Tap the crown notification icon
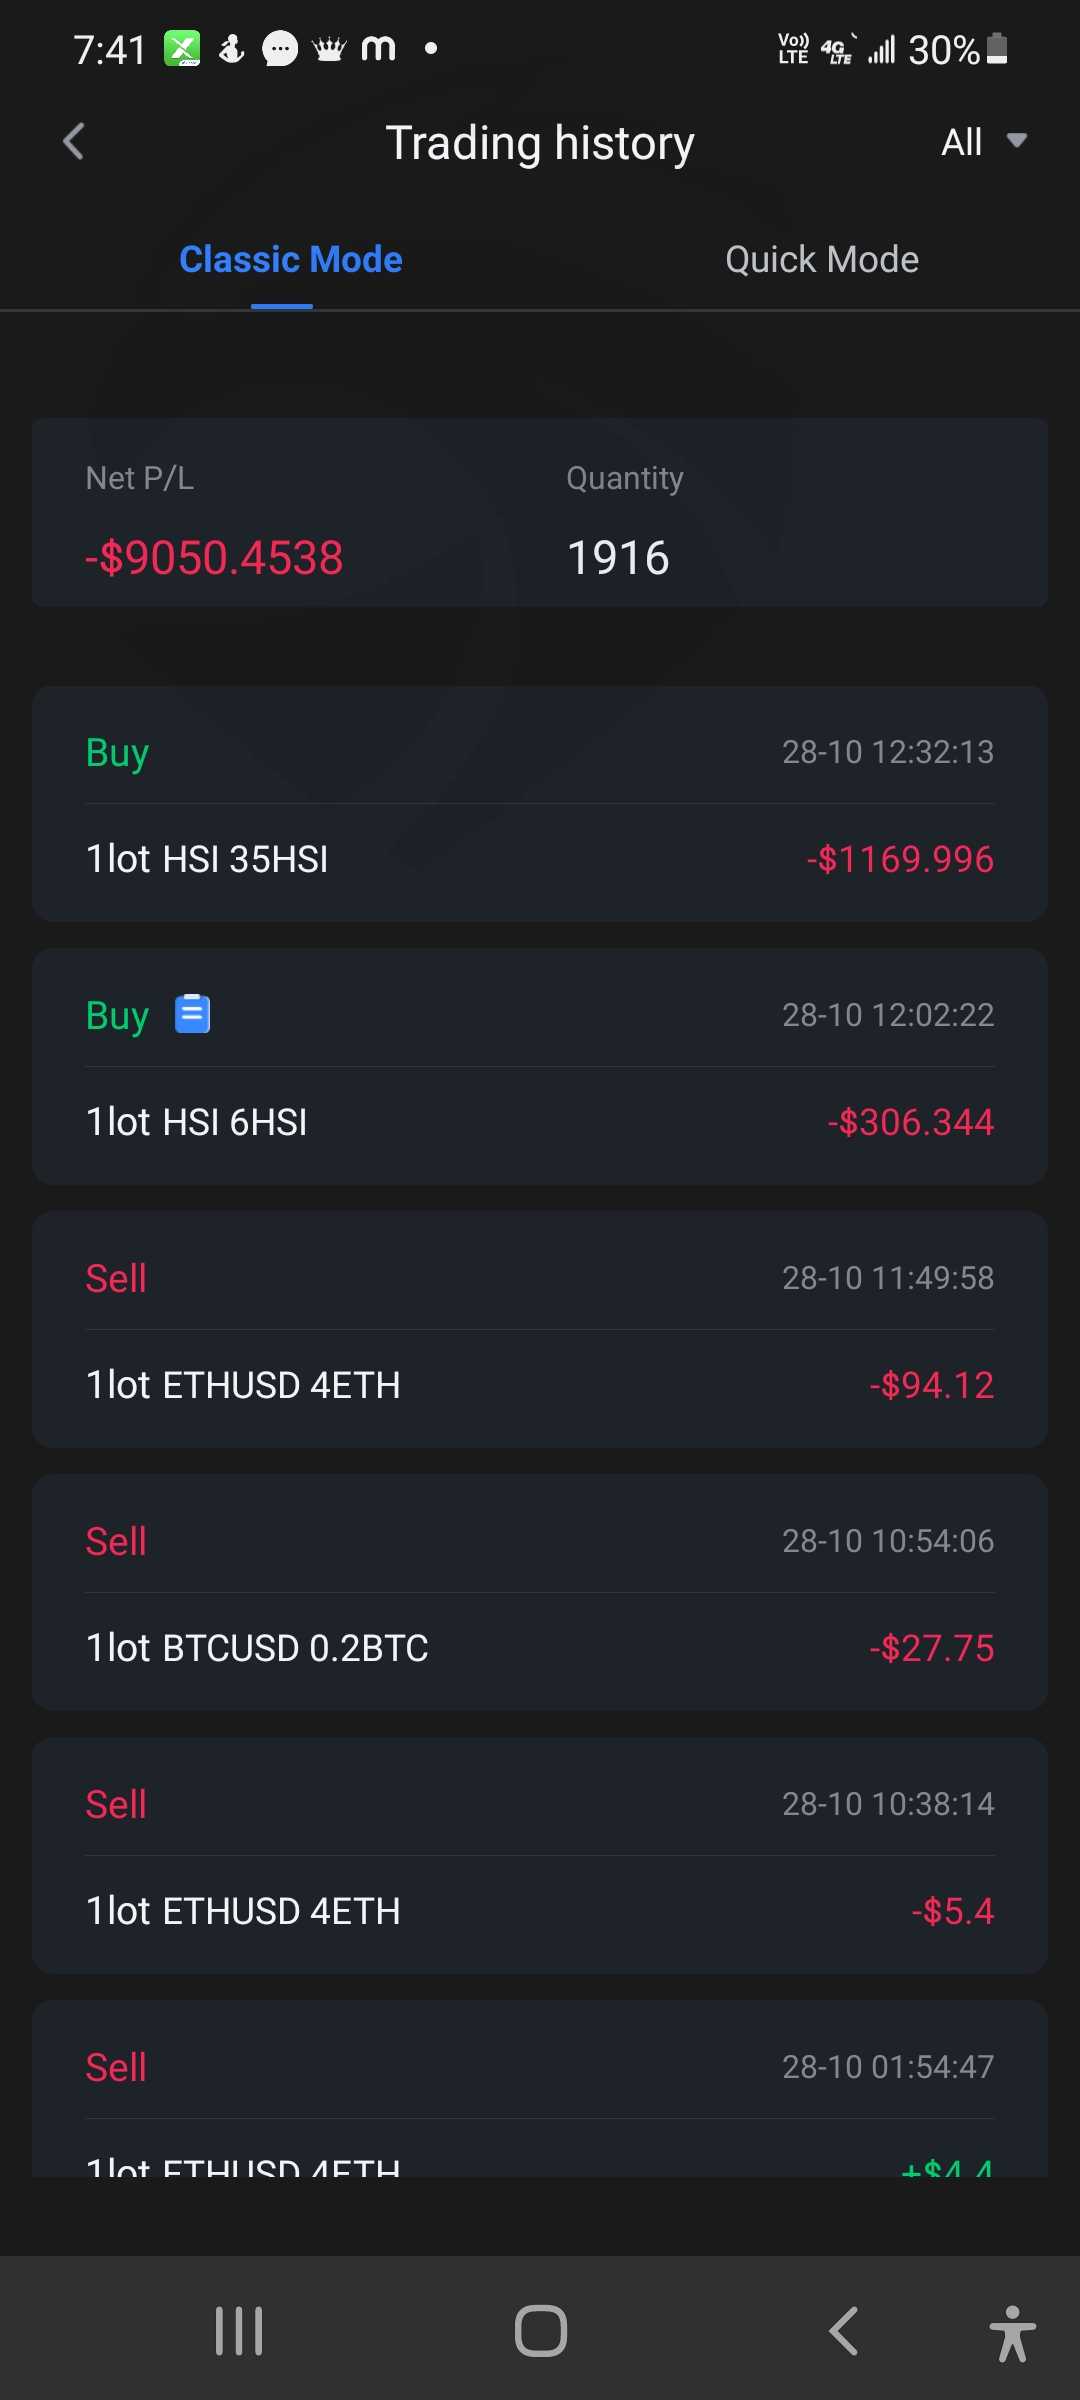 tap(329, 48)
